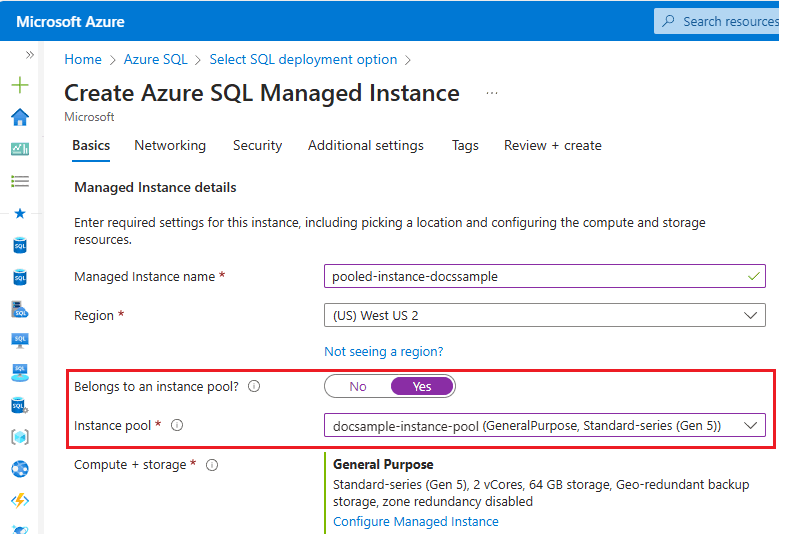This screenshot has width=788, height=534.
Task: Click the info icon next to Instance pool
Action: pos(177,426)
